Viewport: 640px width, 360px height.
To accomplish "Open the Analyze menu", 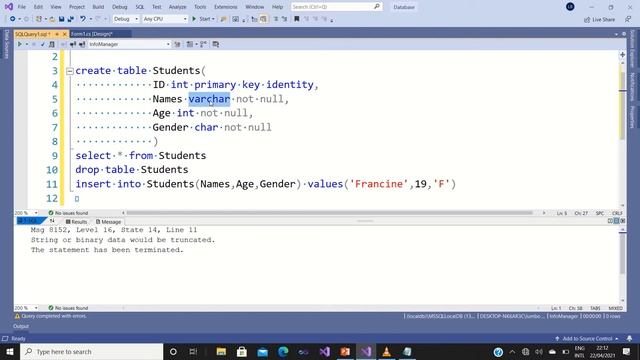I will (x=178, y=7).
